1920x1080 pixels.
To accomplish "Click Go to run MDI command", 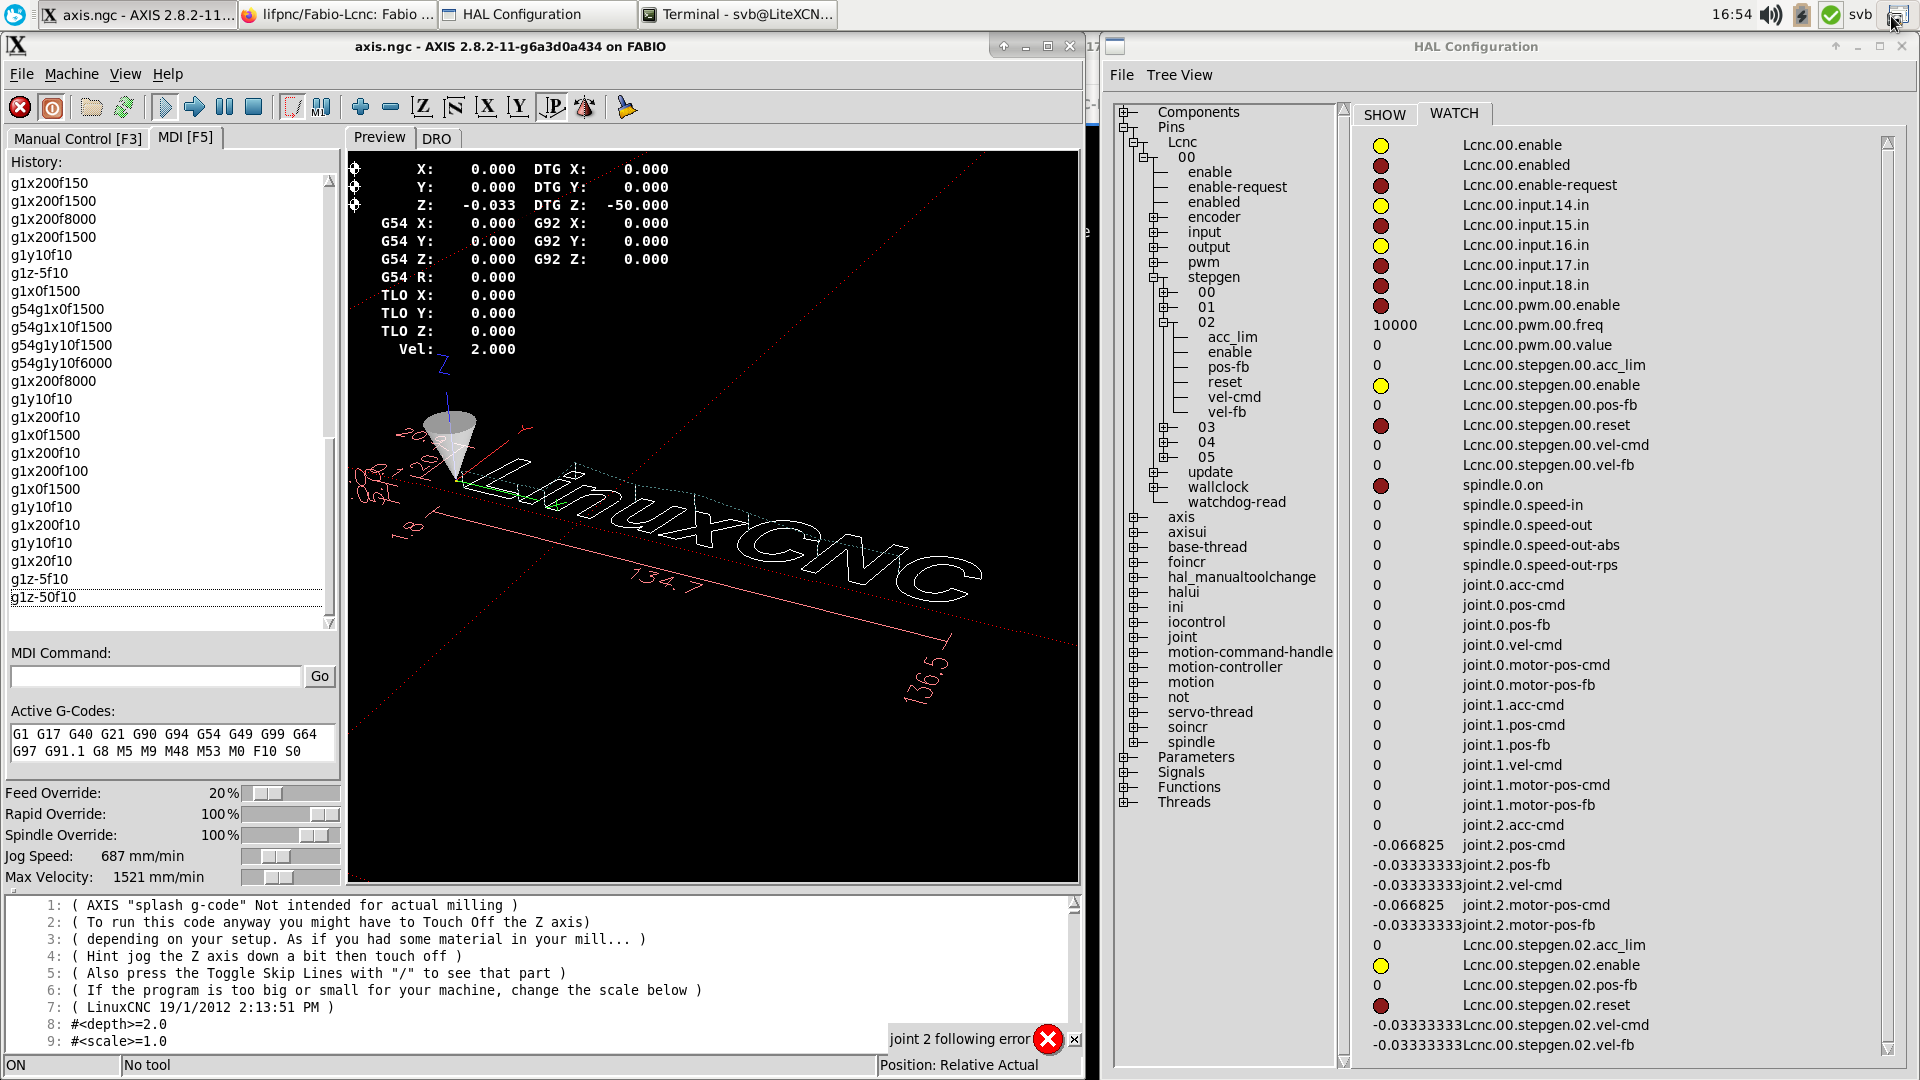I will tap(320, 677).
